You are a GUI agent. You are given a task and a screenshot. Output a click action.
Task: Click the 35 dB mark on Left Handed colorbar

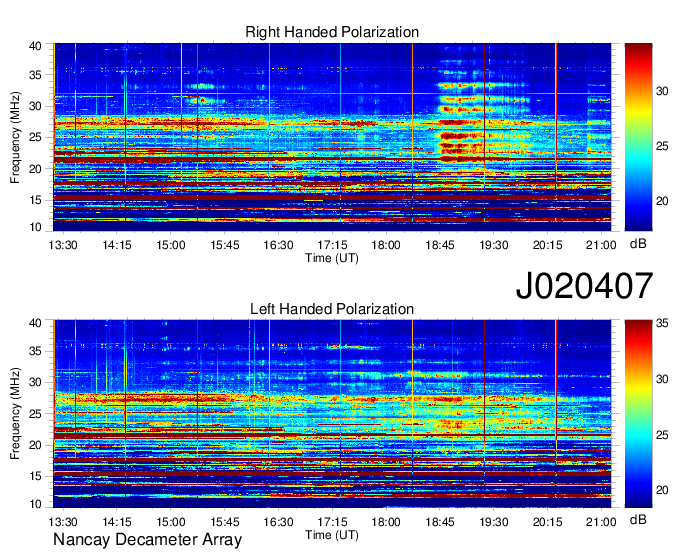tap(662, 323)
